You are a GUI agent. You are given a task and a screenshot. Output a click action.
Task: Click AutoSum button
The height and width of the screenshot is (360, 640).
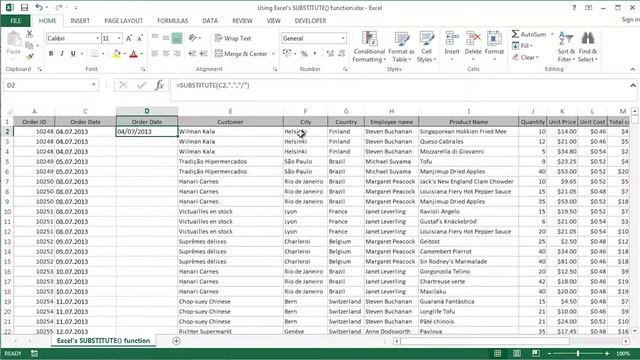(529, 34)
